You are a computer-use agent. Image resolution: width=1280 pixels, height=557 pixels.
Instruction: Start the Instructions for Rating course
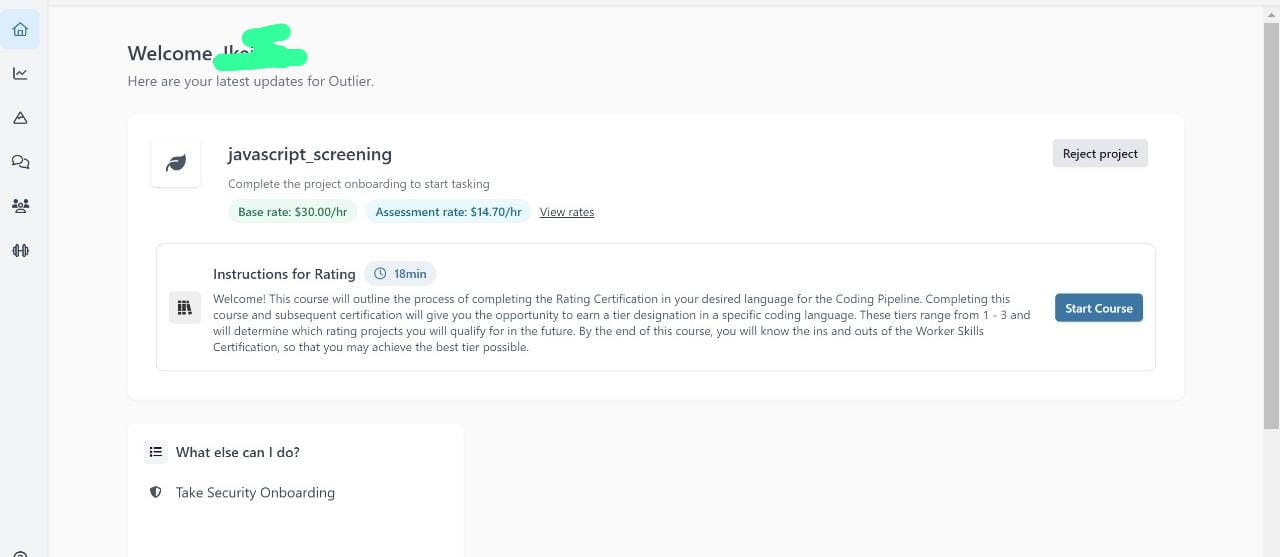point(1098,308)
